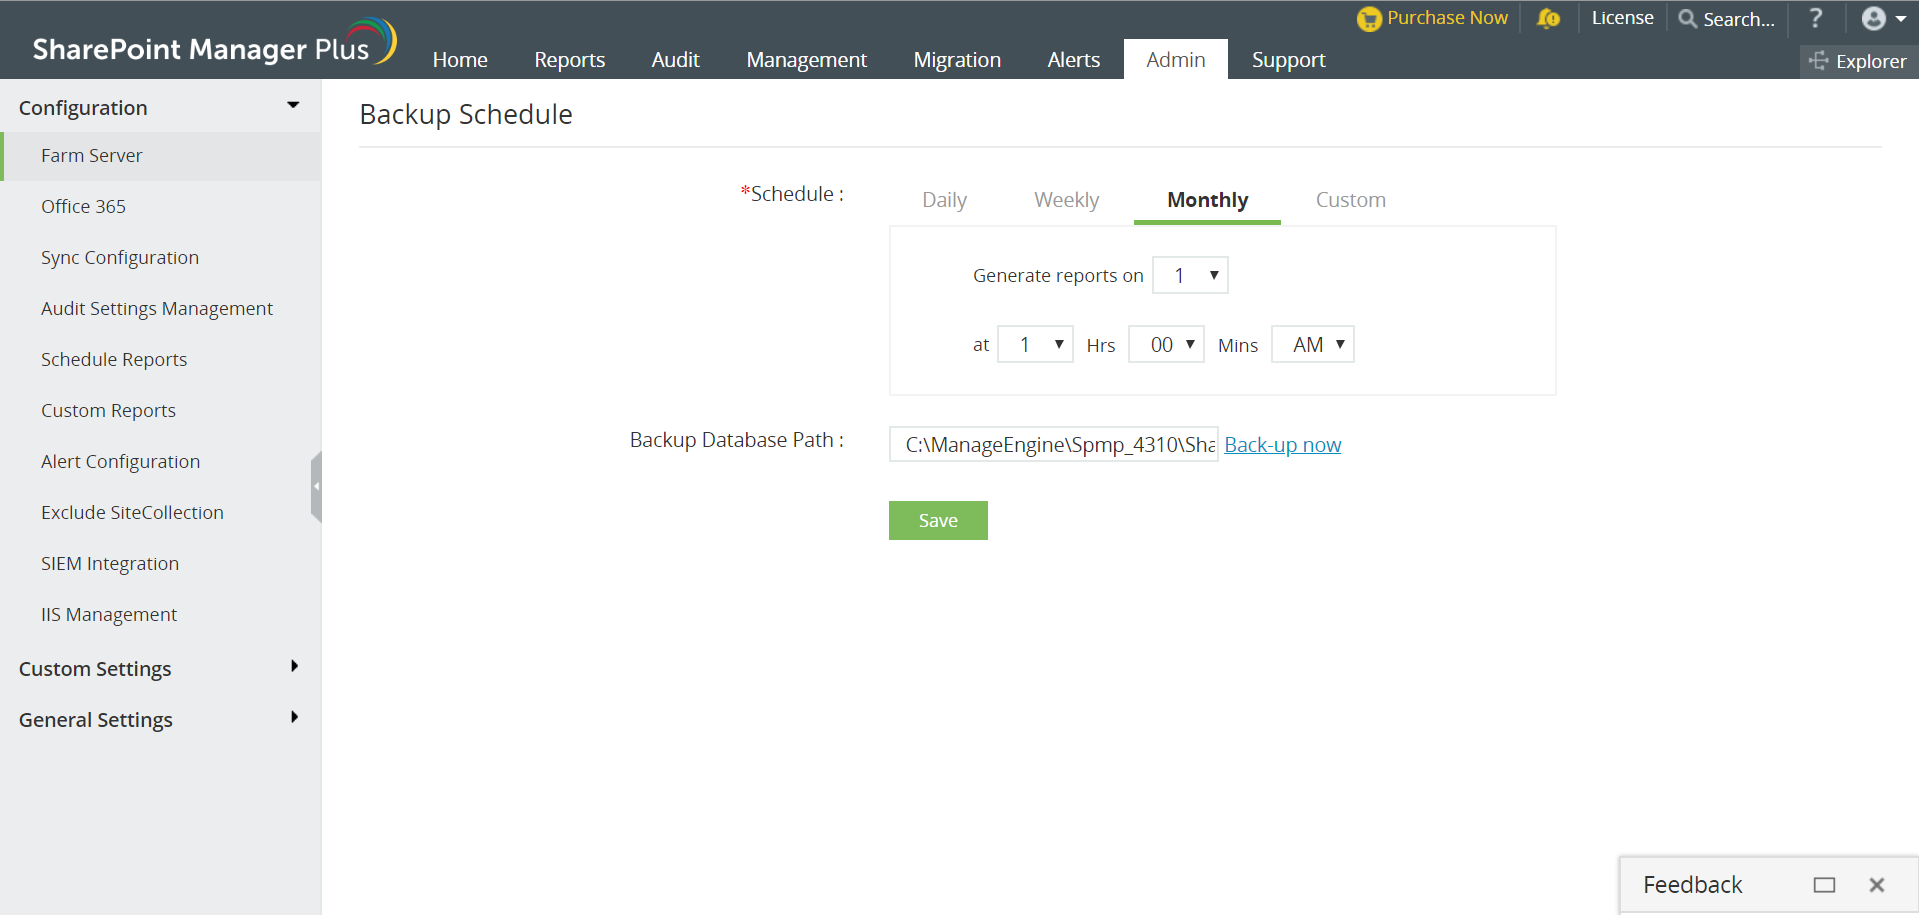Select the Admin tab

pos(1176,60)
